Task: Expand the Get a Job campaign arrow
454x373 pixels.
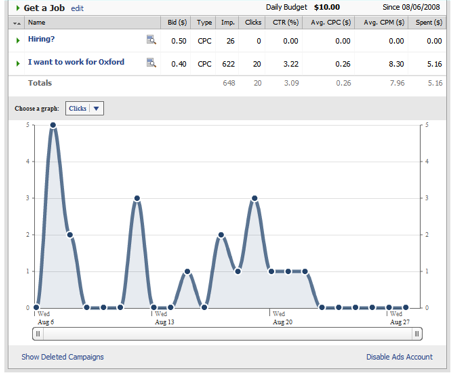Action: [x=18, y=8]
